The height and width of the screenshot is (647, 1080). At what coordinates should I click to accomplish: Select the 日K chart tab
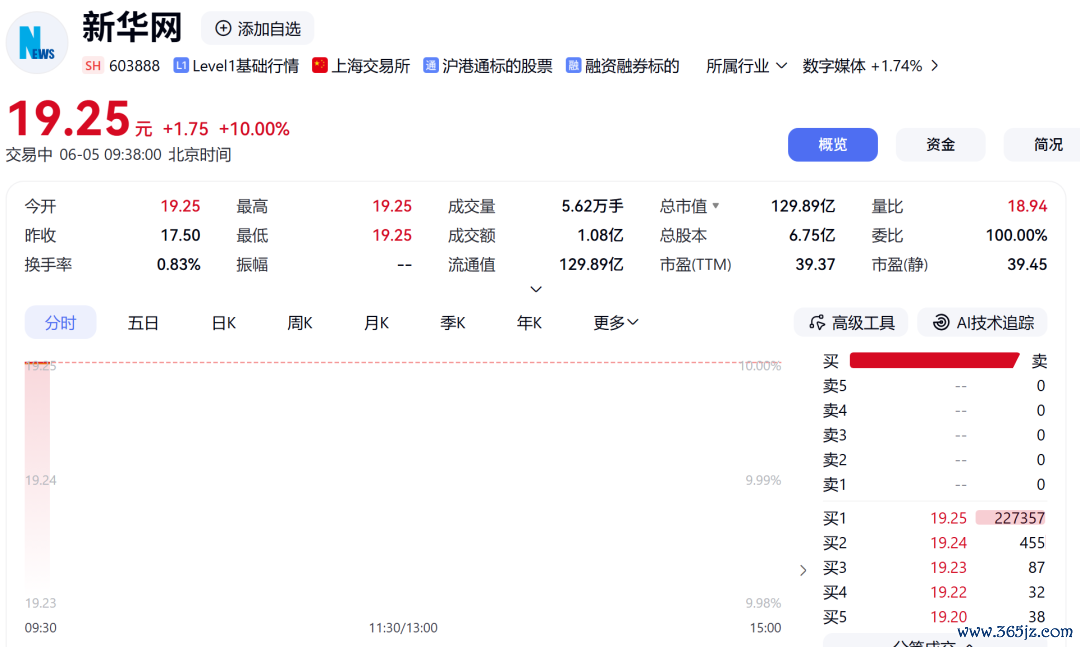pos(224,322)
